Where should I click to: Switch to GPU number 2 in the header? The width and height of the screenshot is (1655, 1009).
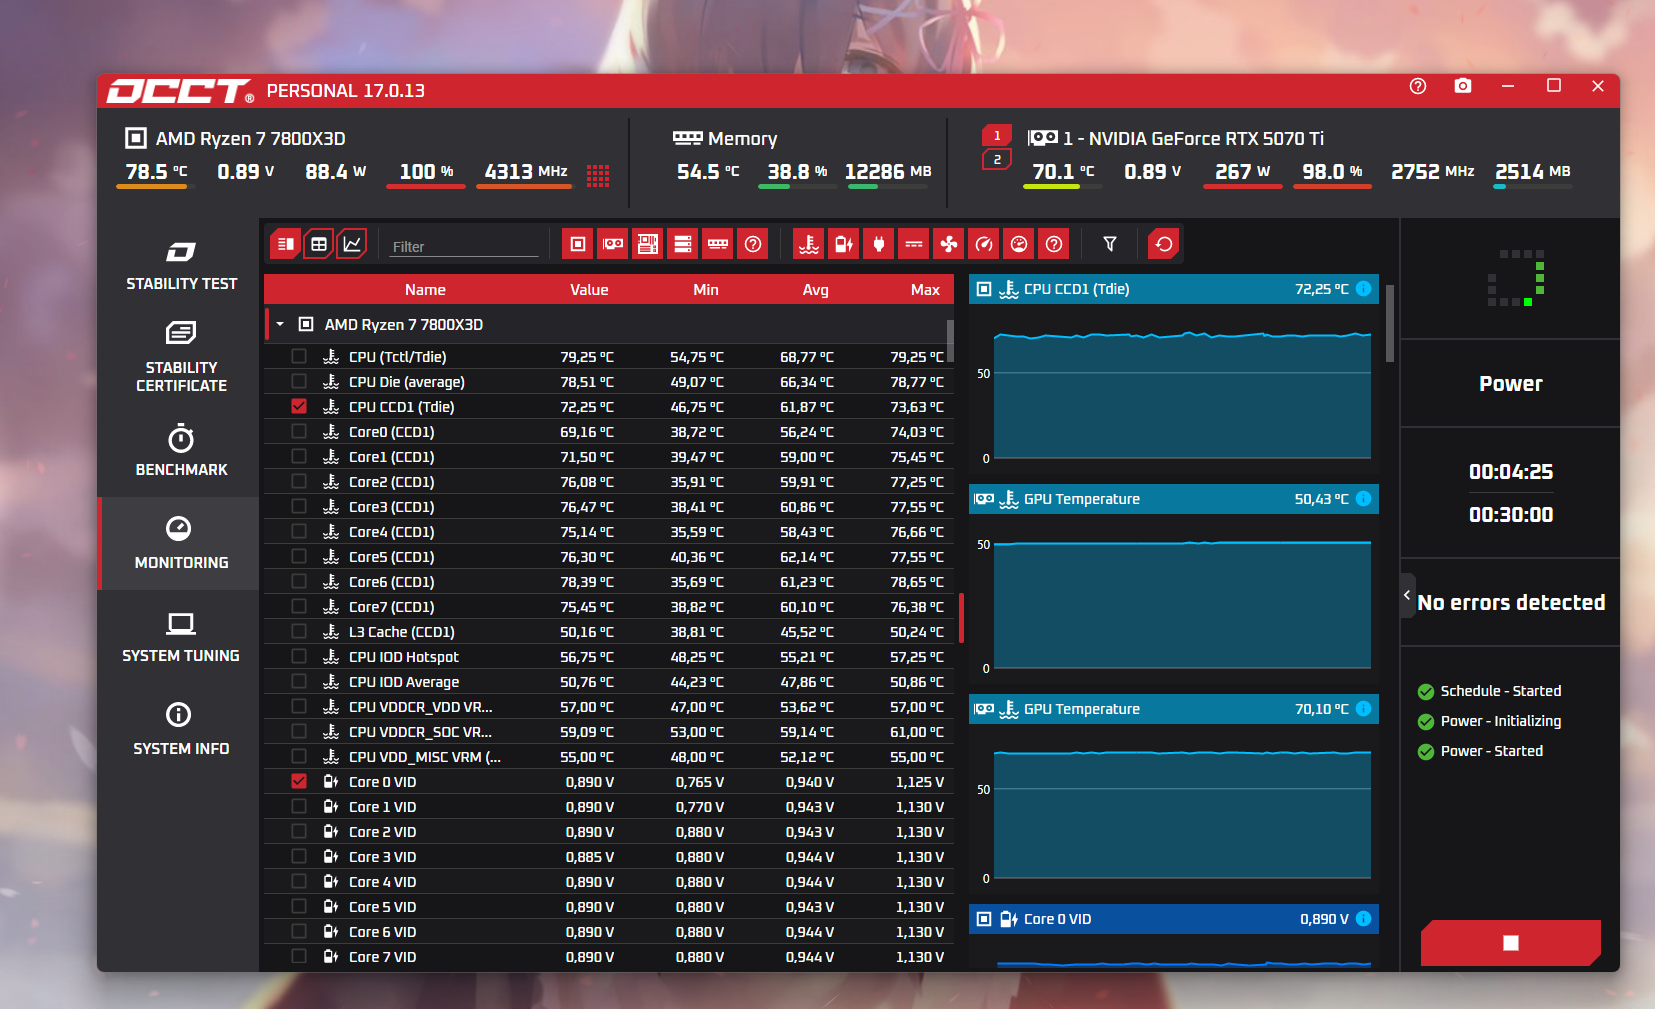click(997, 160)
